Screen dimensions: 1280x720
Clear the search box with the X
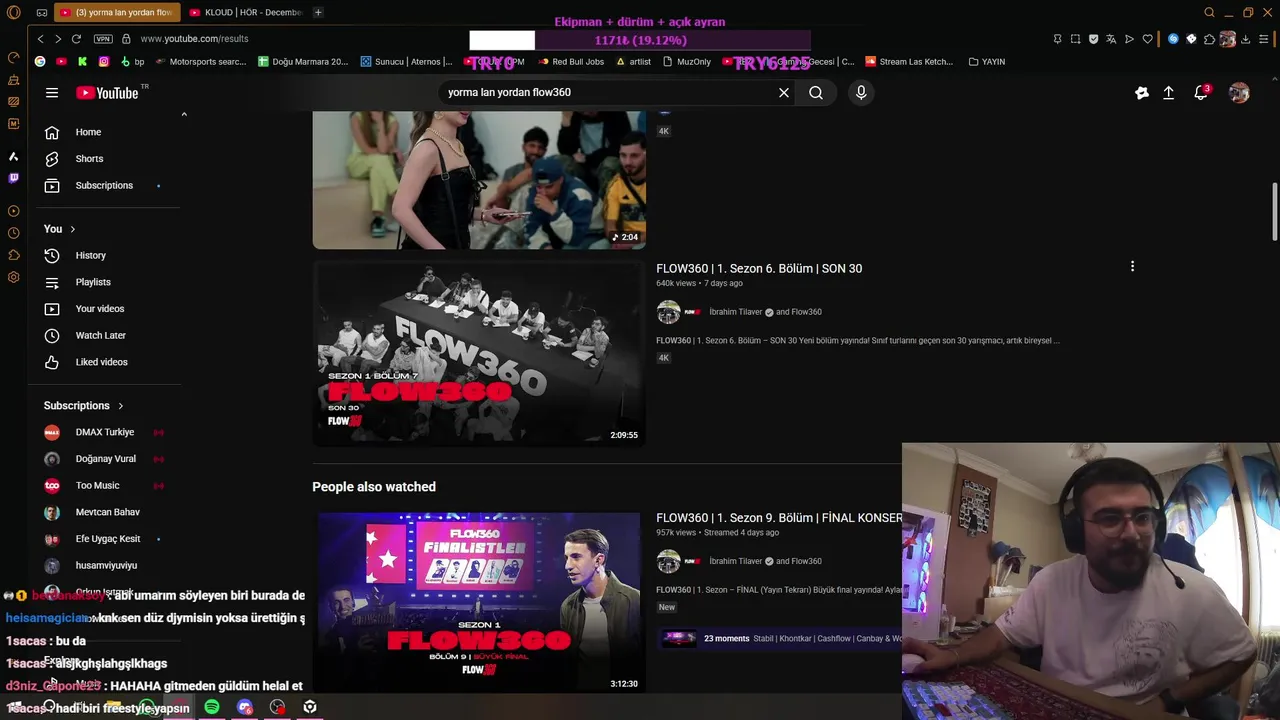pos(784,93)
